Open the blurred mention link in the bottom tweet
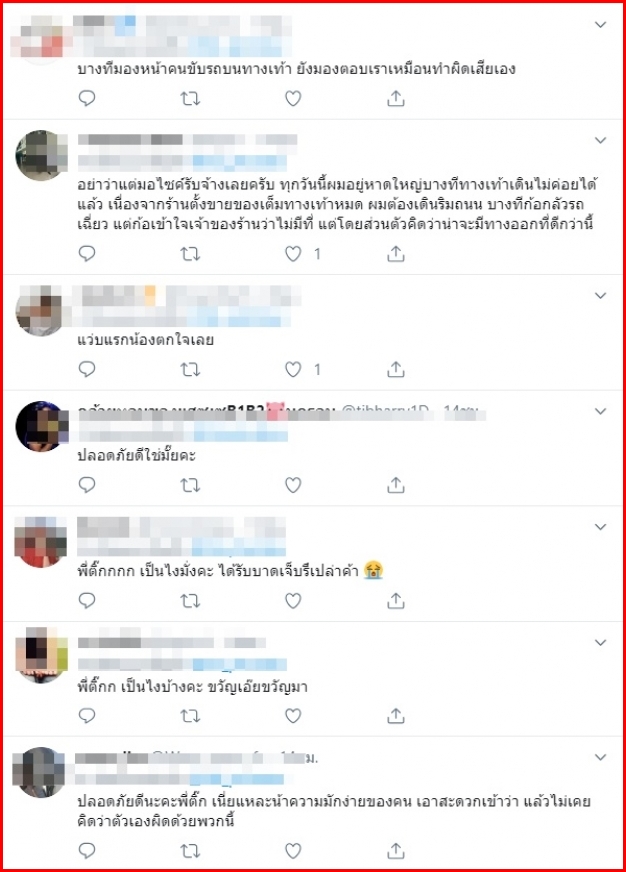This screenshot has height=872, width=626. tap(236, 779)
